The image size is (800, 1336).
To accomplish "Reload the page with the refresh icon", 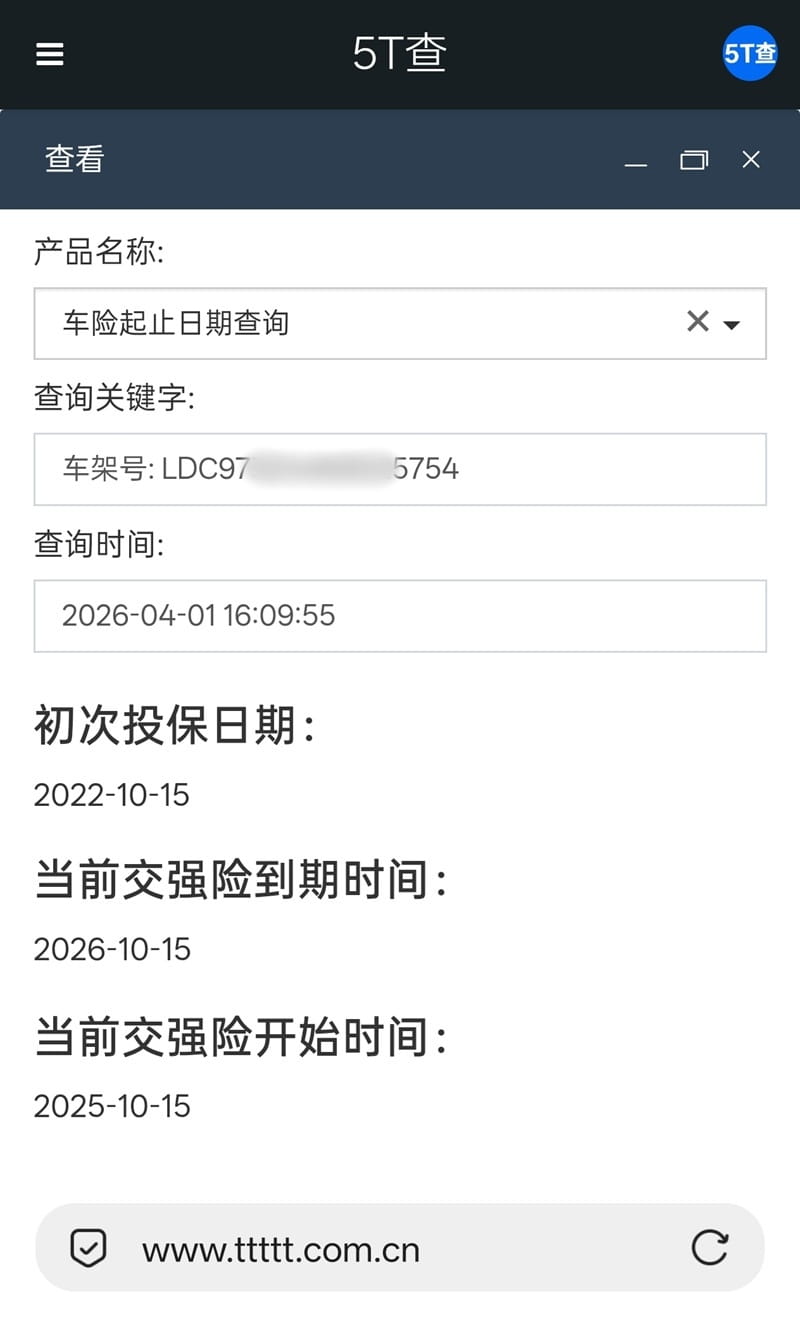I will pyautogui.click(x=709, y=1248).
